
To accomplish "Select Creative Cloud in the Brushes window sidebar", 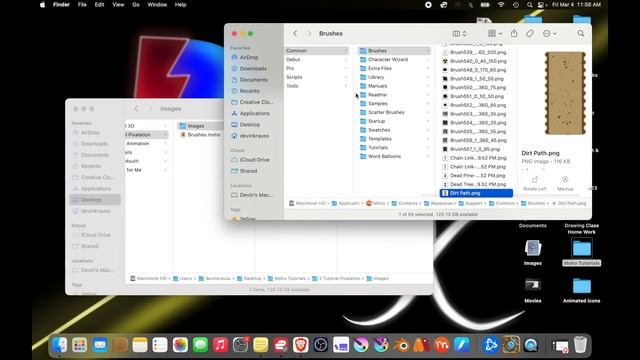I will (x=256, y=102).
